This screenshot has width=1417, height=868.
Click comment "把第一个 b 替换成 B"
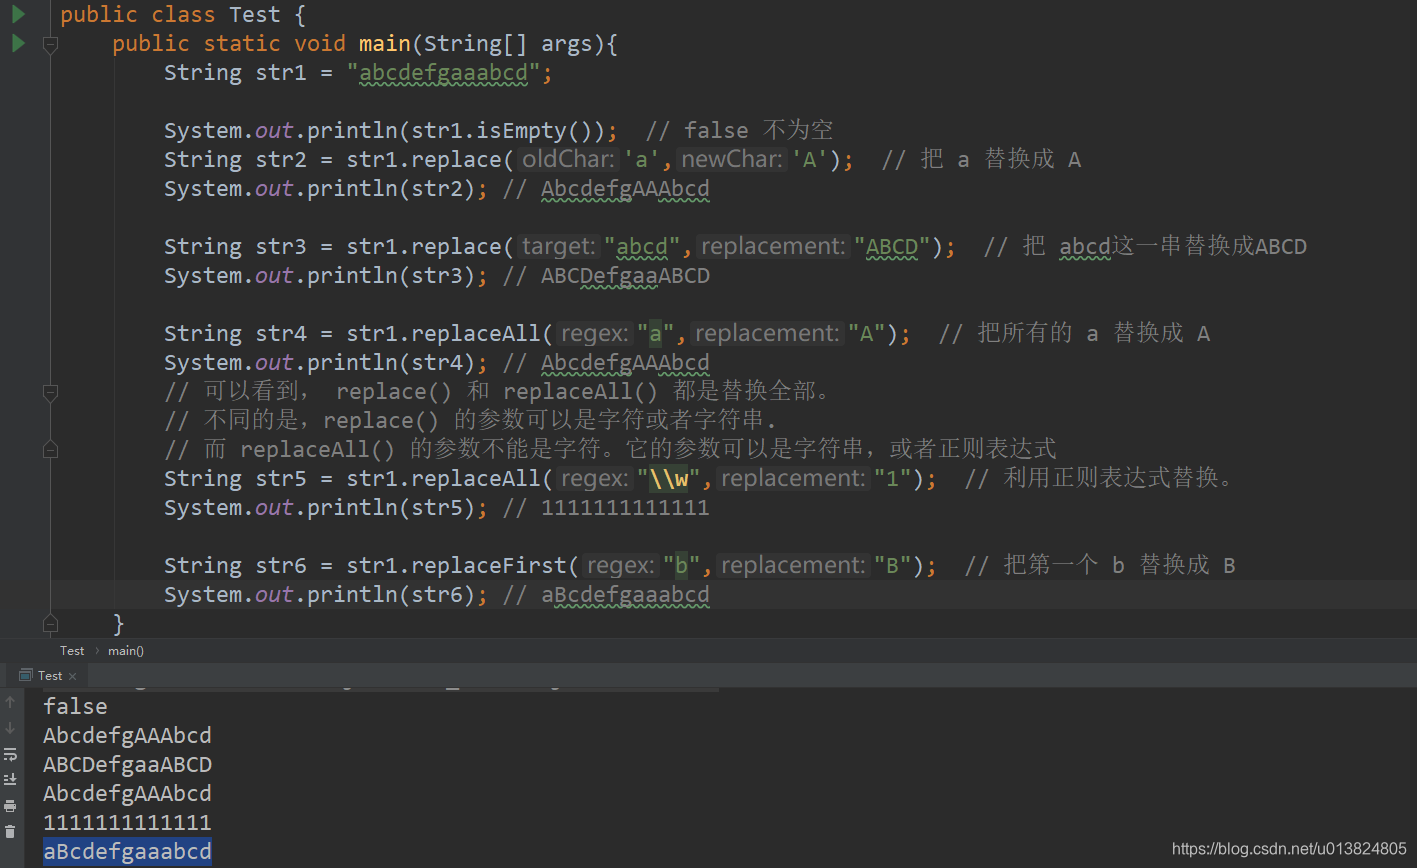[1119, 566]
